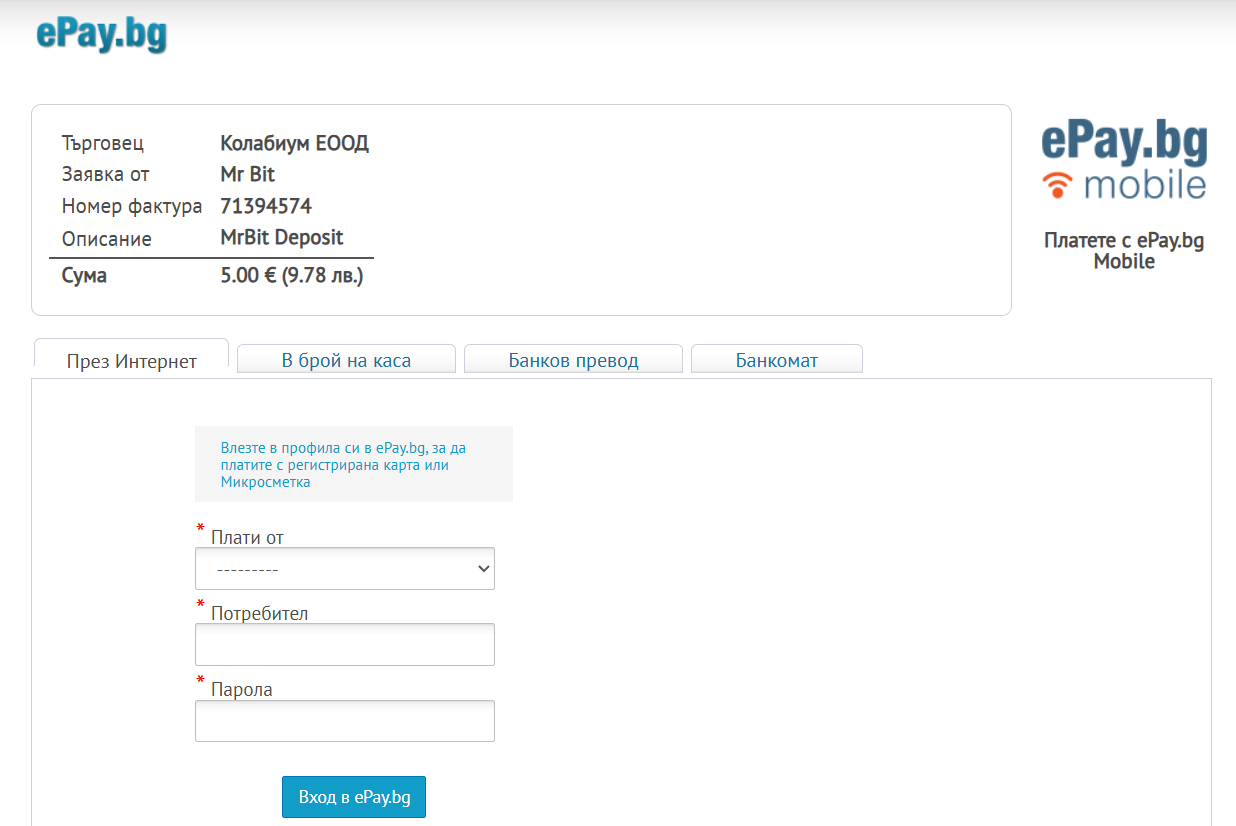Click the Сума label
The width and height of the screenshot is (1236, 826).
click(84, 275)
